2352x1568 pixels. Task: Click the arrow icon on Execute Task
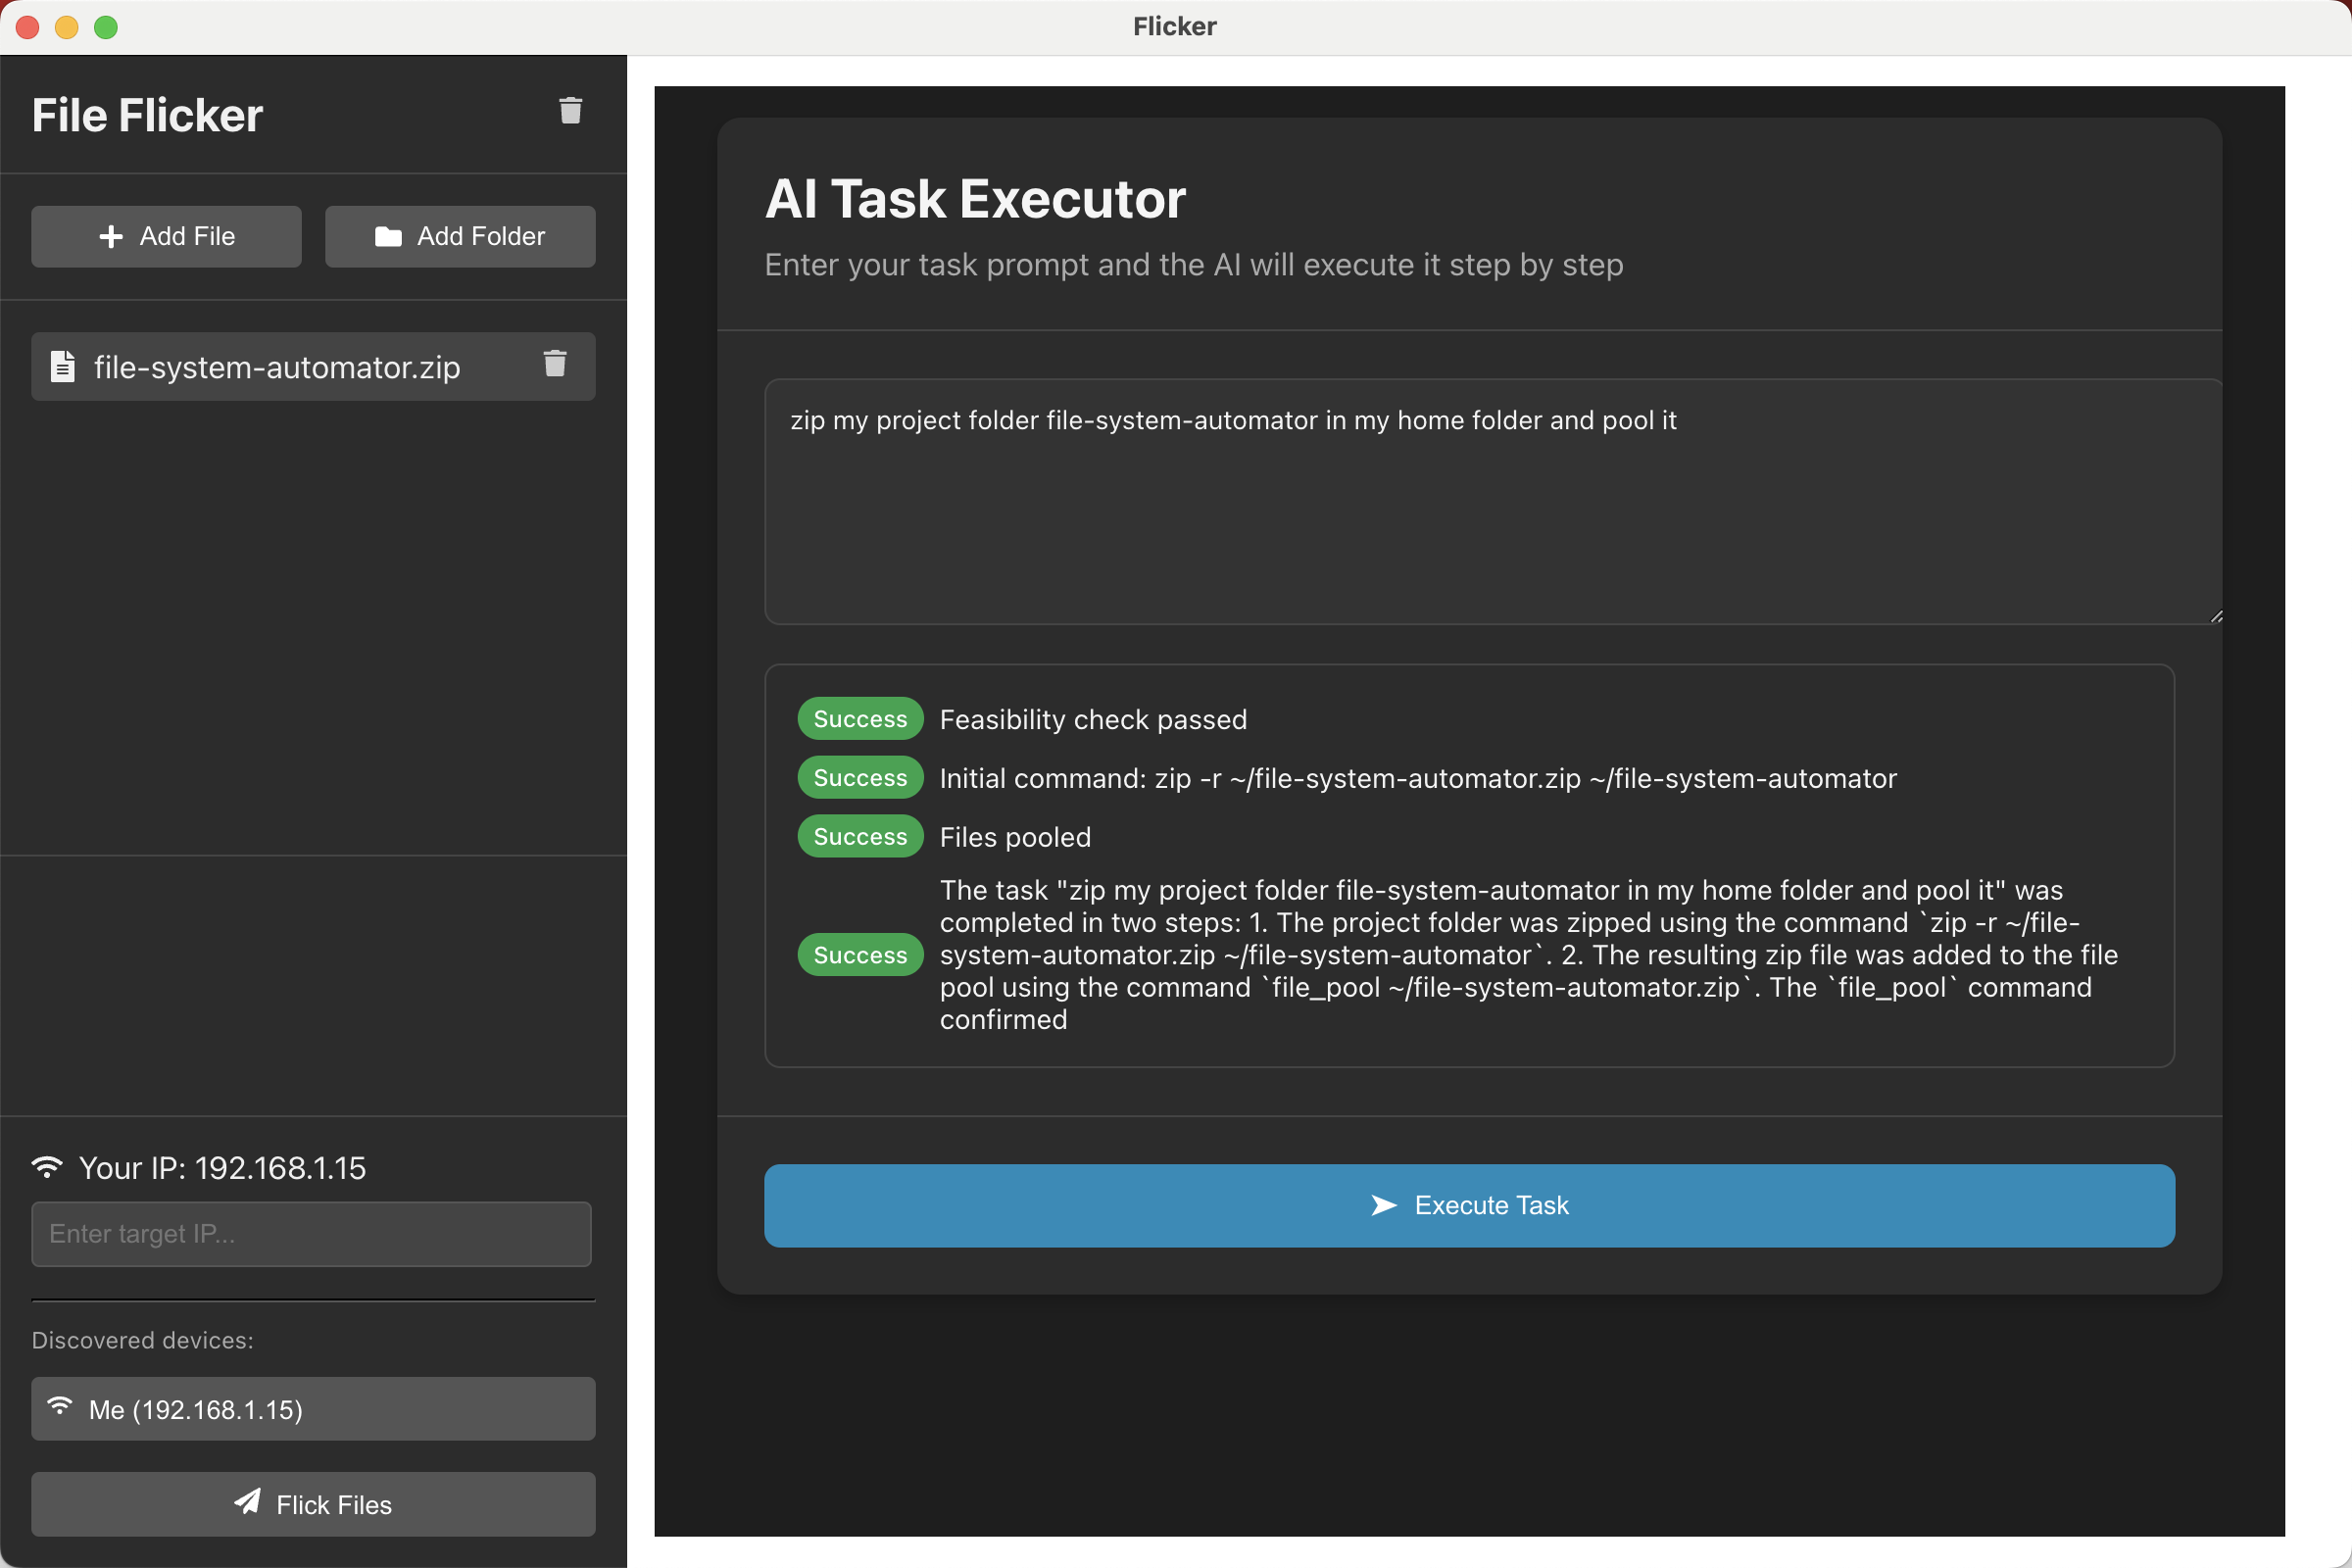click(1383, 1206)
